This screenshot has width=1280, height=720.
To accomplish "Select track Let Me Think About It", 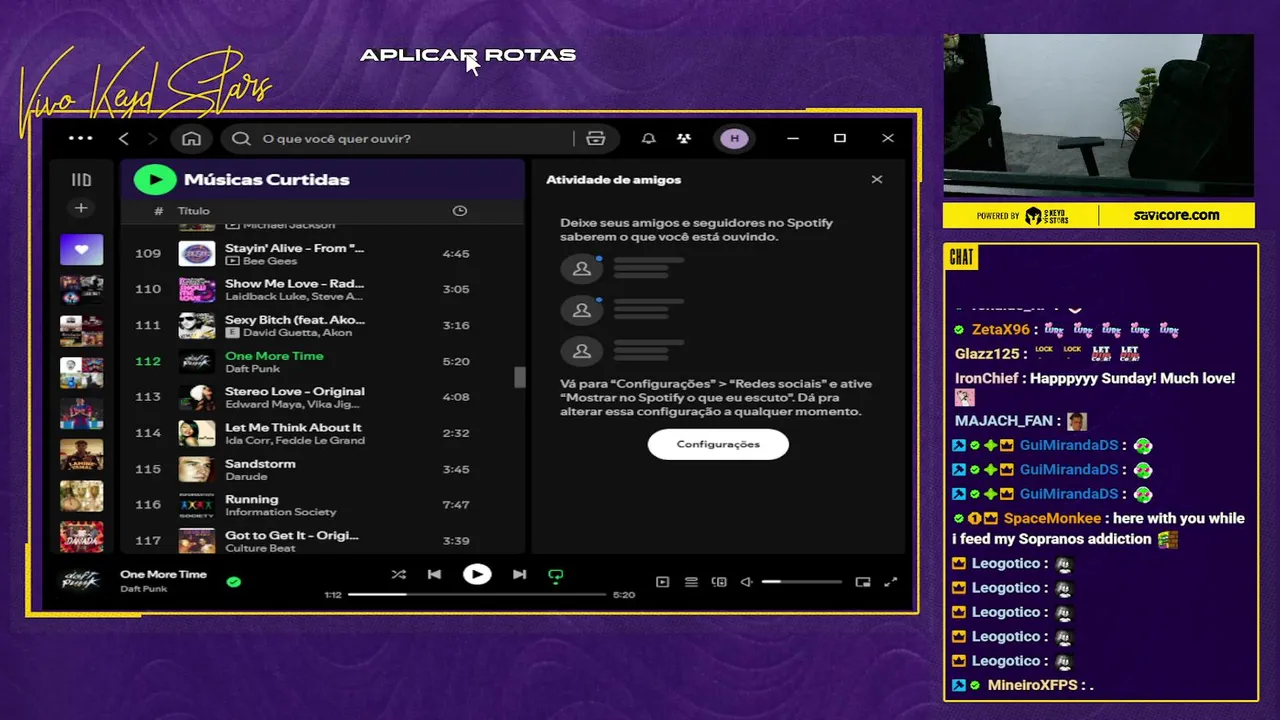I will [320, 433].
